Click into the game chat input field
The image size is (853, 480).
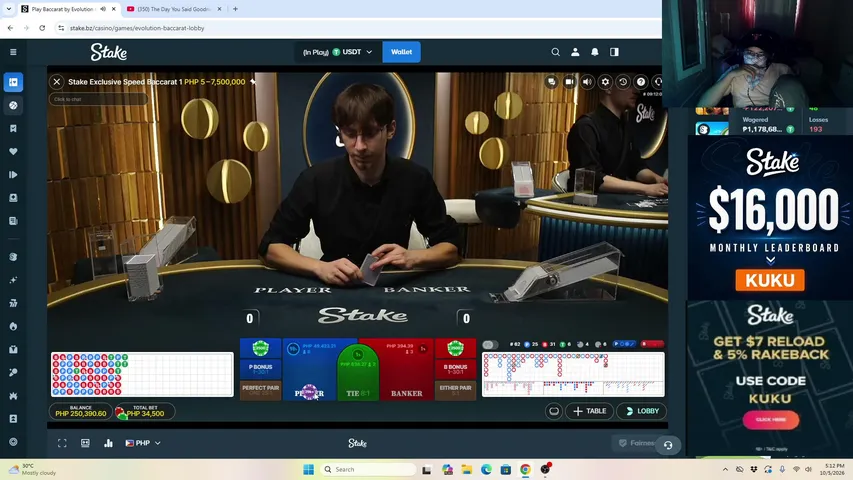point(98,99)
